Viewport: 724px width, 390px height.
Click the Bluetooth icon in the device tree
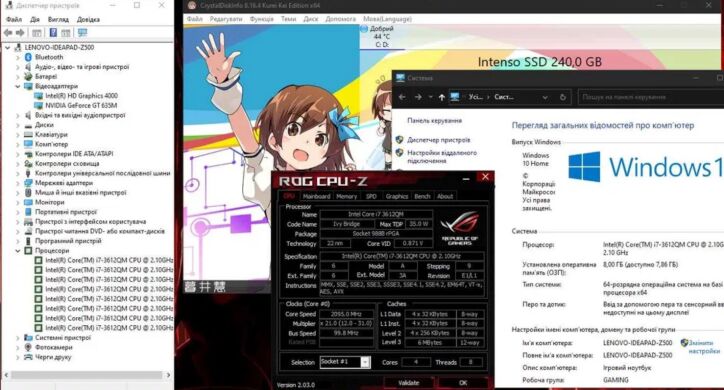28,57
